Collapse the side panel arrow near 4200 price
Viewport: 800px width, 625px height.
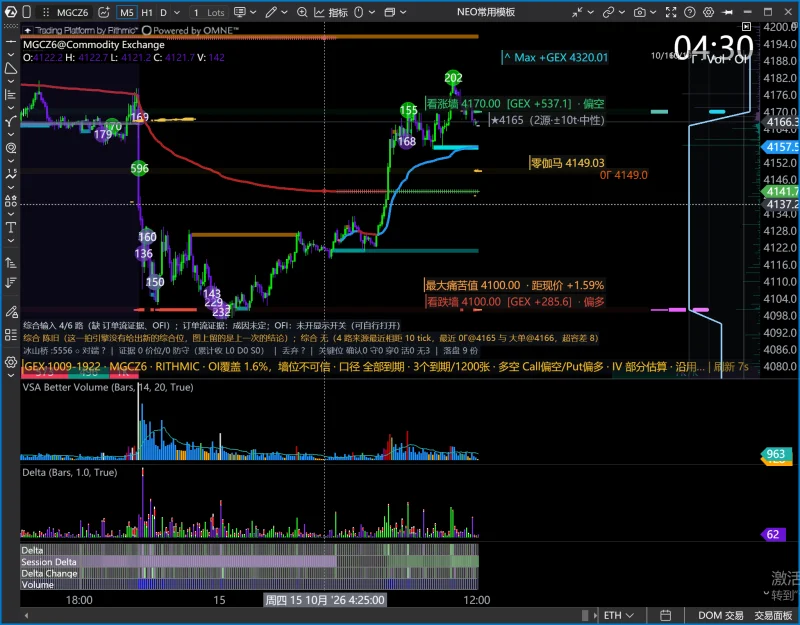point(746,26)
